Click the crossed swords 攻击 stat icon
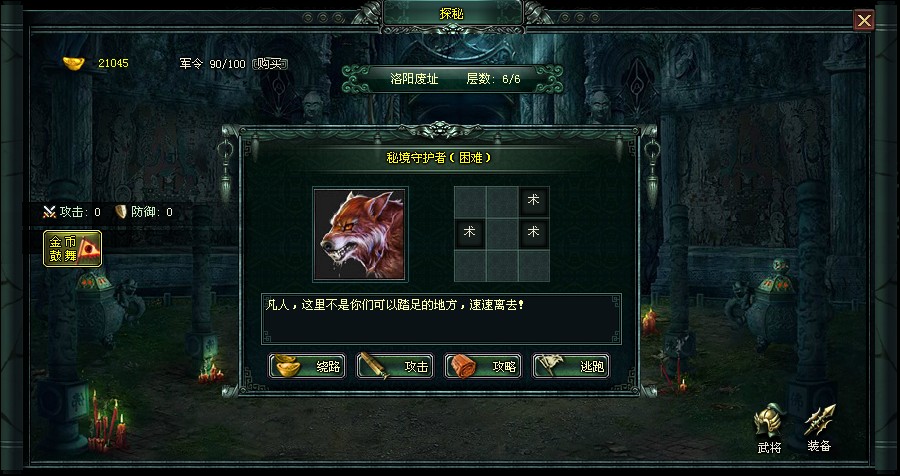 (x=49, y=212)
